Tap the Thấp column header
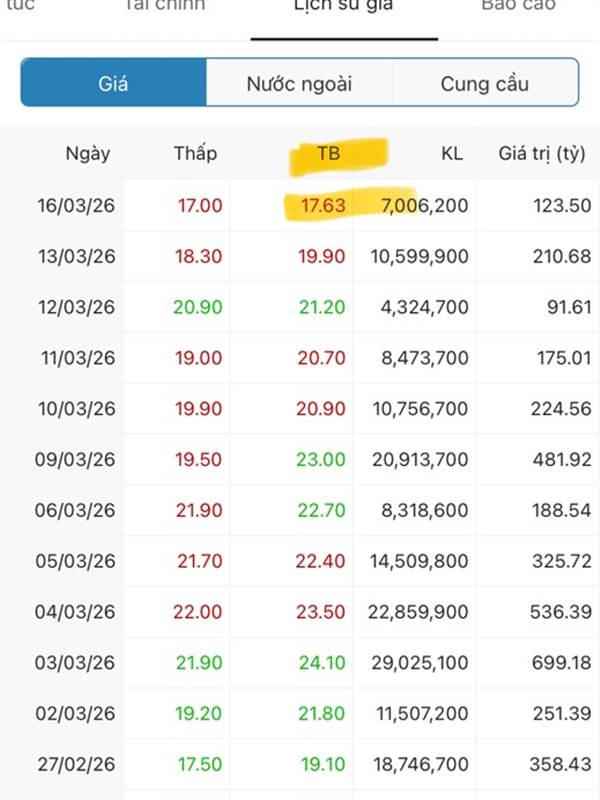Viewport: 600px width, 800px height. (x=195, y=154)
